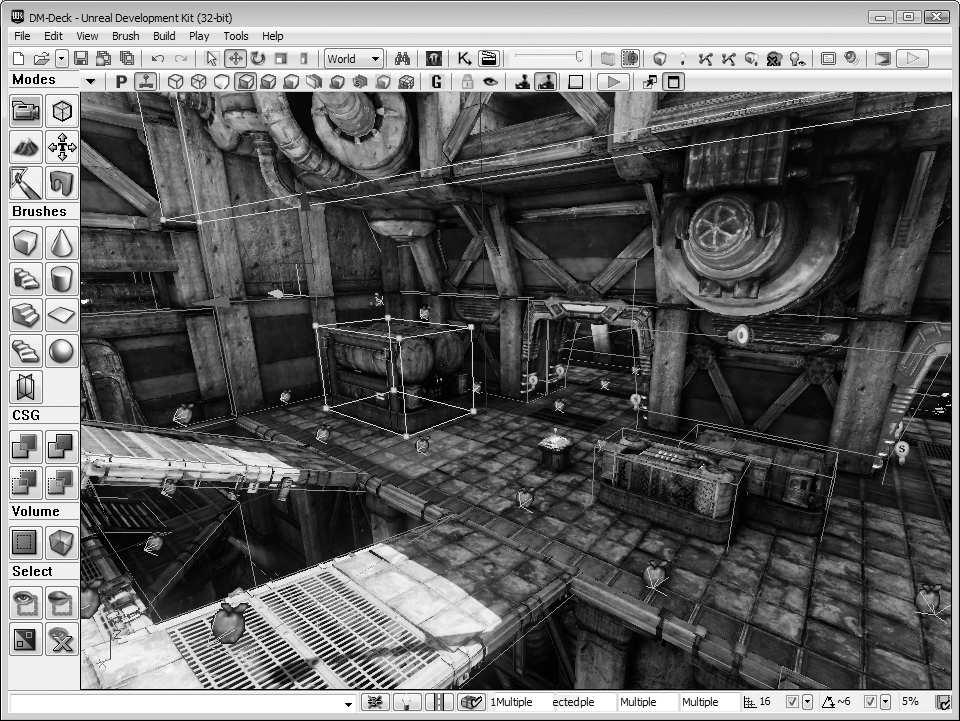Select brush wireframe view mode
960x721 pixels.
(x=176, y=81)
